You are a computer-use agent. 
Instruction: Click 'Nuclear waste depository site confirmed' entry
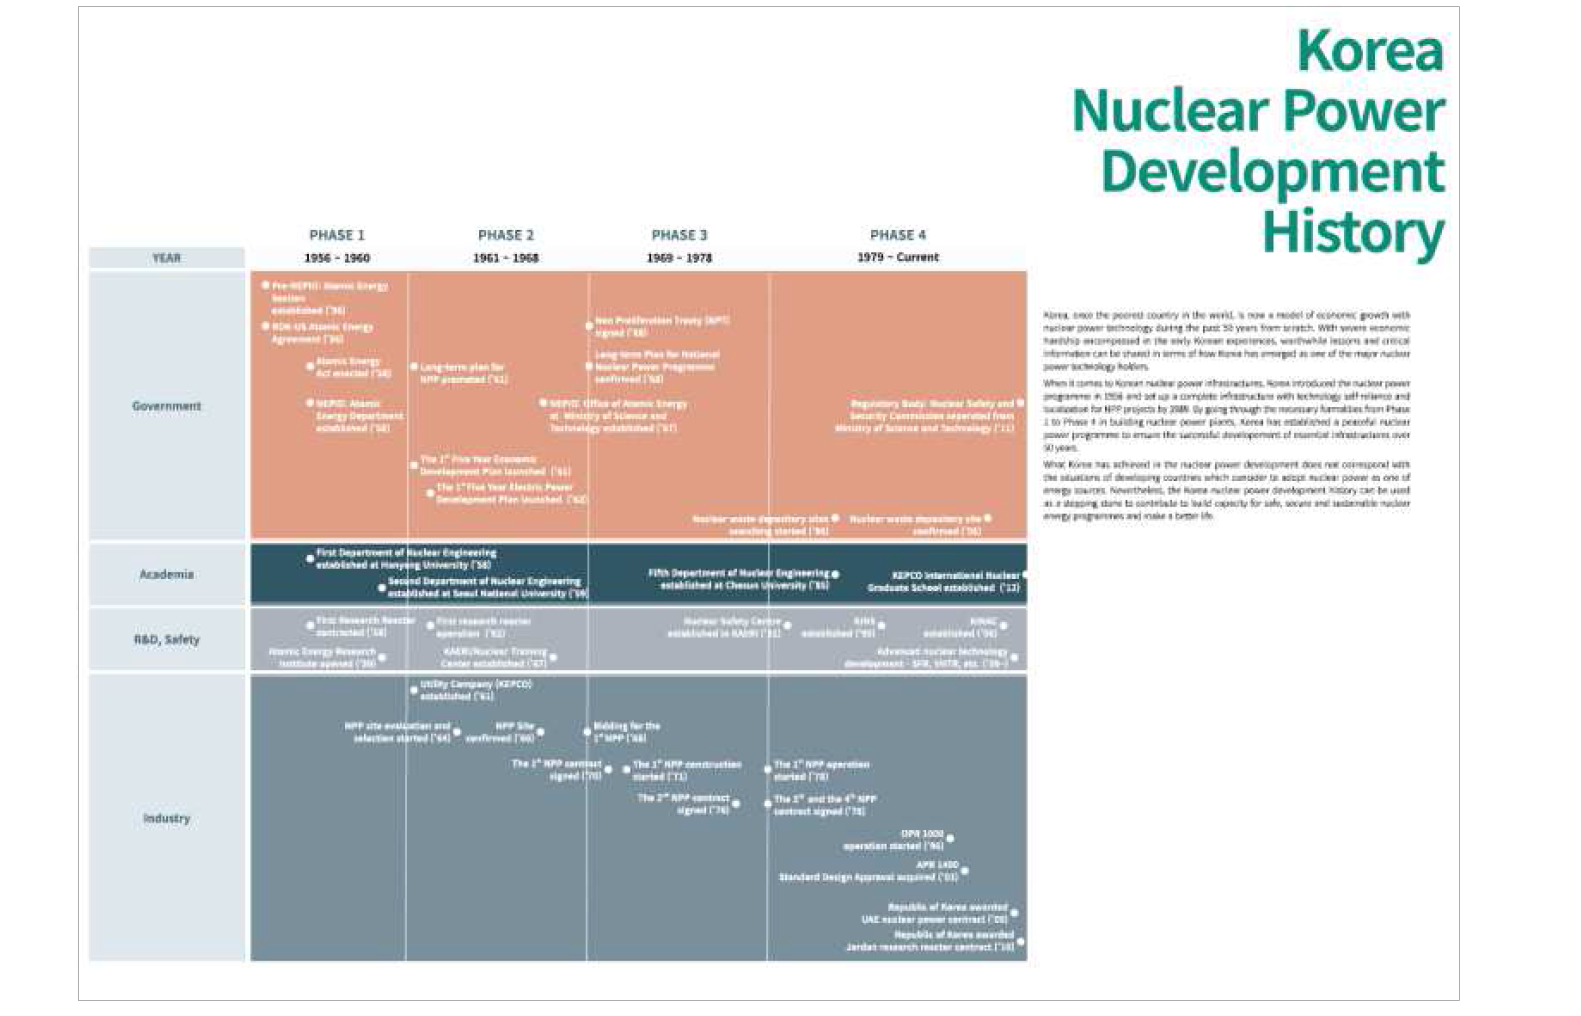point(919,525)
